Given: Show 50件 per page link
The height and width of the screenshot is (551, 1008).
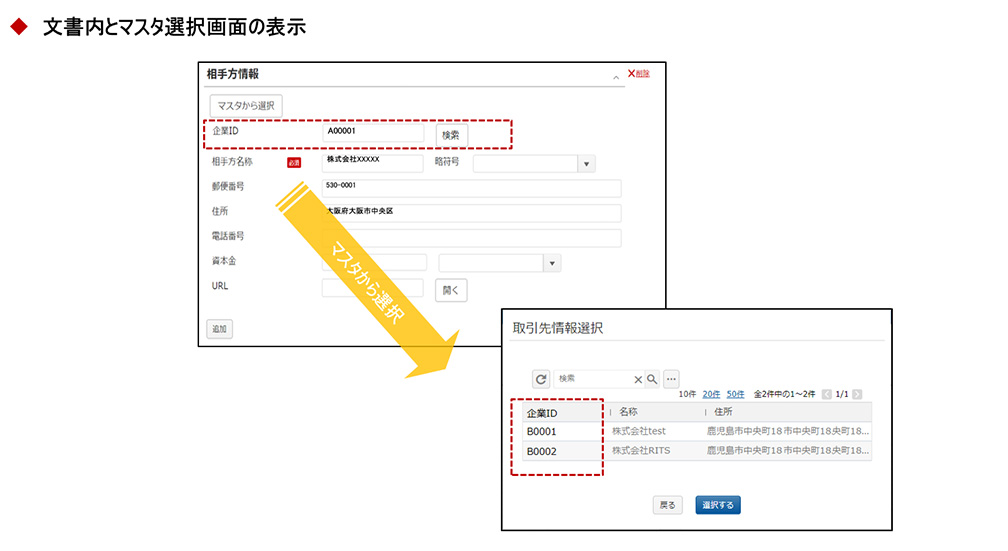Looking at the screenshot, I should pos(735,395).
